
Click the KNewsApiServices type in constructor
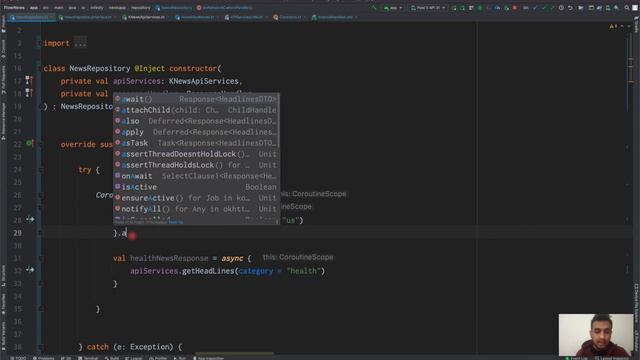(x=204, y=81)
